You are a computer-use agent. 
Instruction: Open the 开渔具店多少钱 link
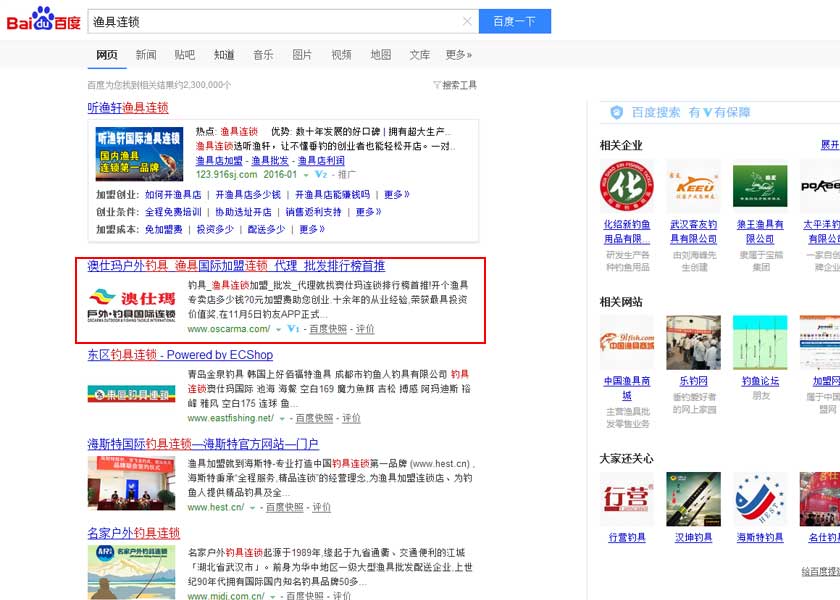coord(248,194)
